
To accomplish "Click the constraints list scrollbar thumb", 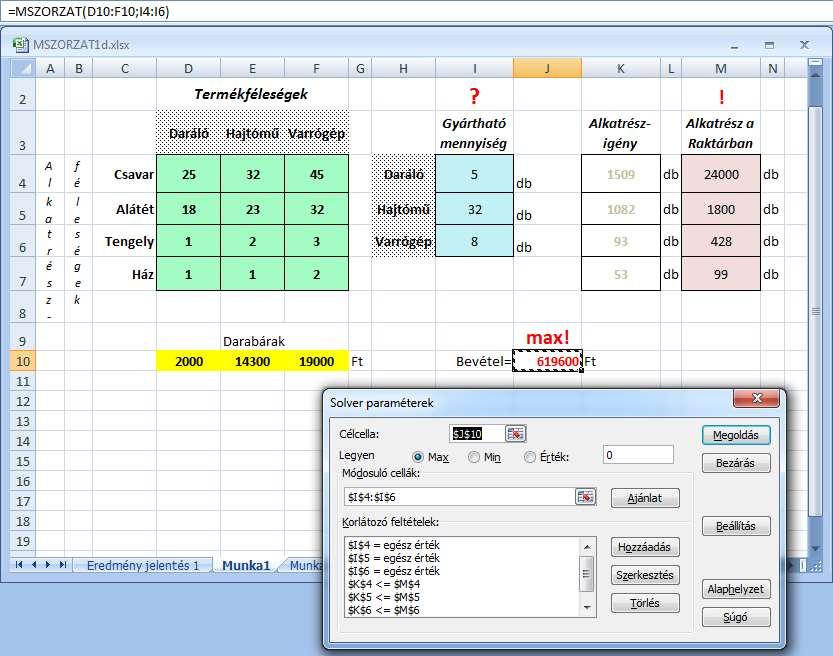I will tap(587, 574).
